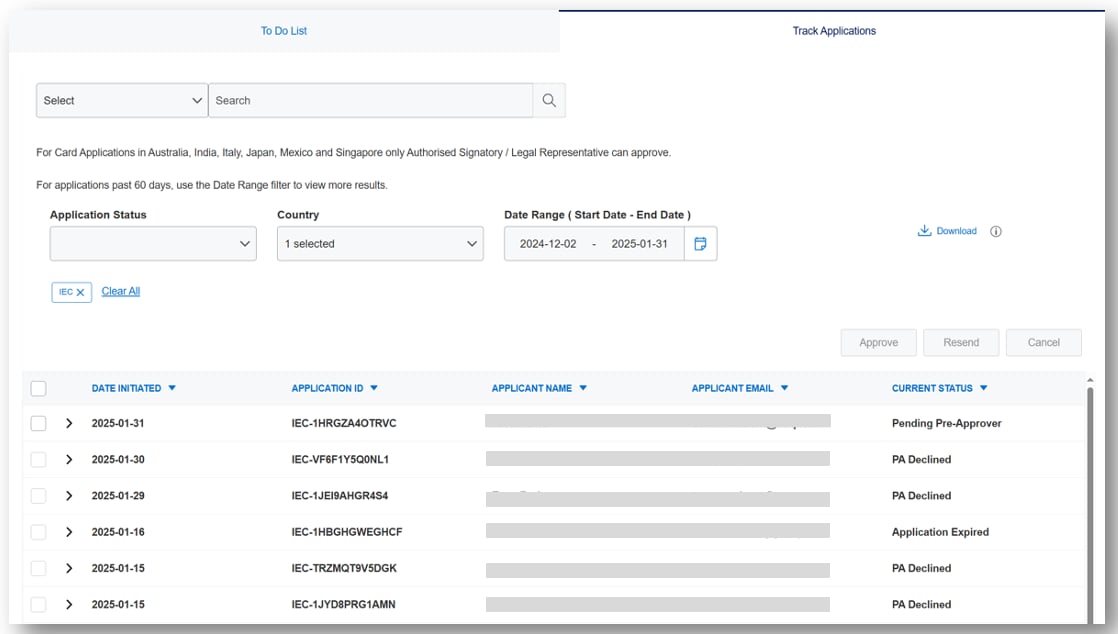Open the calendar icon for Date Range
1118x634 pixels.
coord(699,243)
